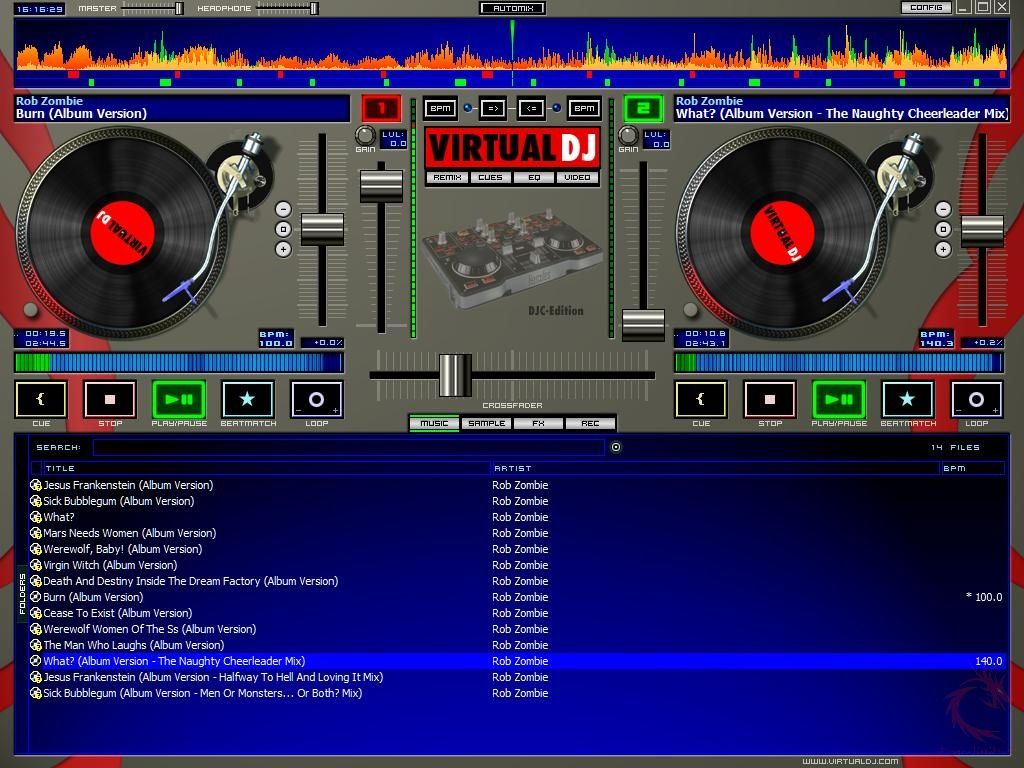
Task: Click the main waveform overview display
Action: tap(512, 54)
